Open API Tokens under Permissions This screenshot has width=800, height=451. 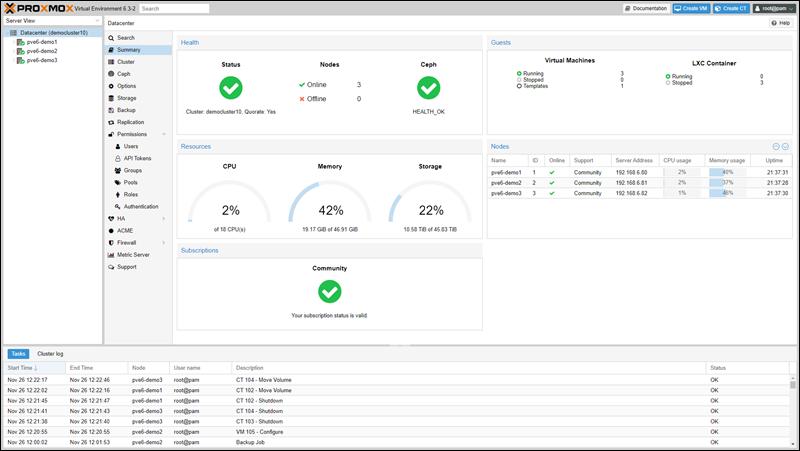coord(137,158)
